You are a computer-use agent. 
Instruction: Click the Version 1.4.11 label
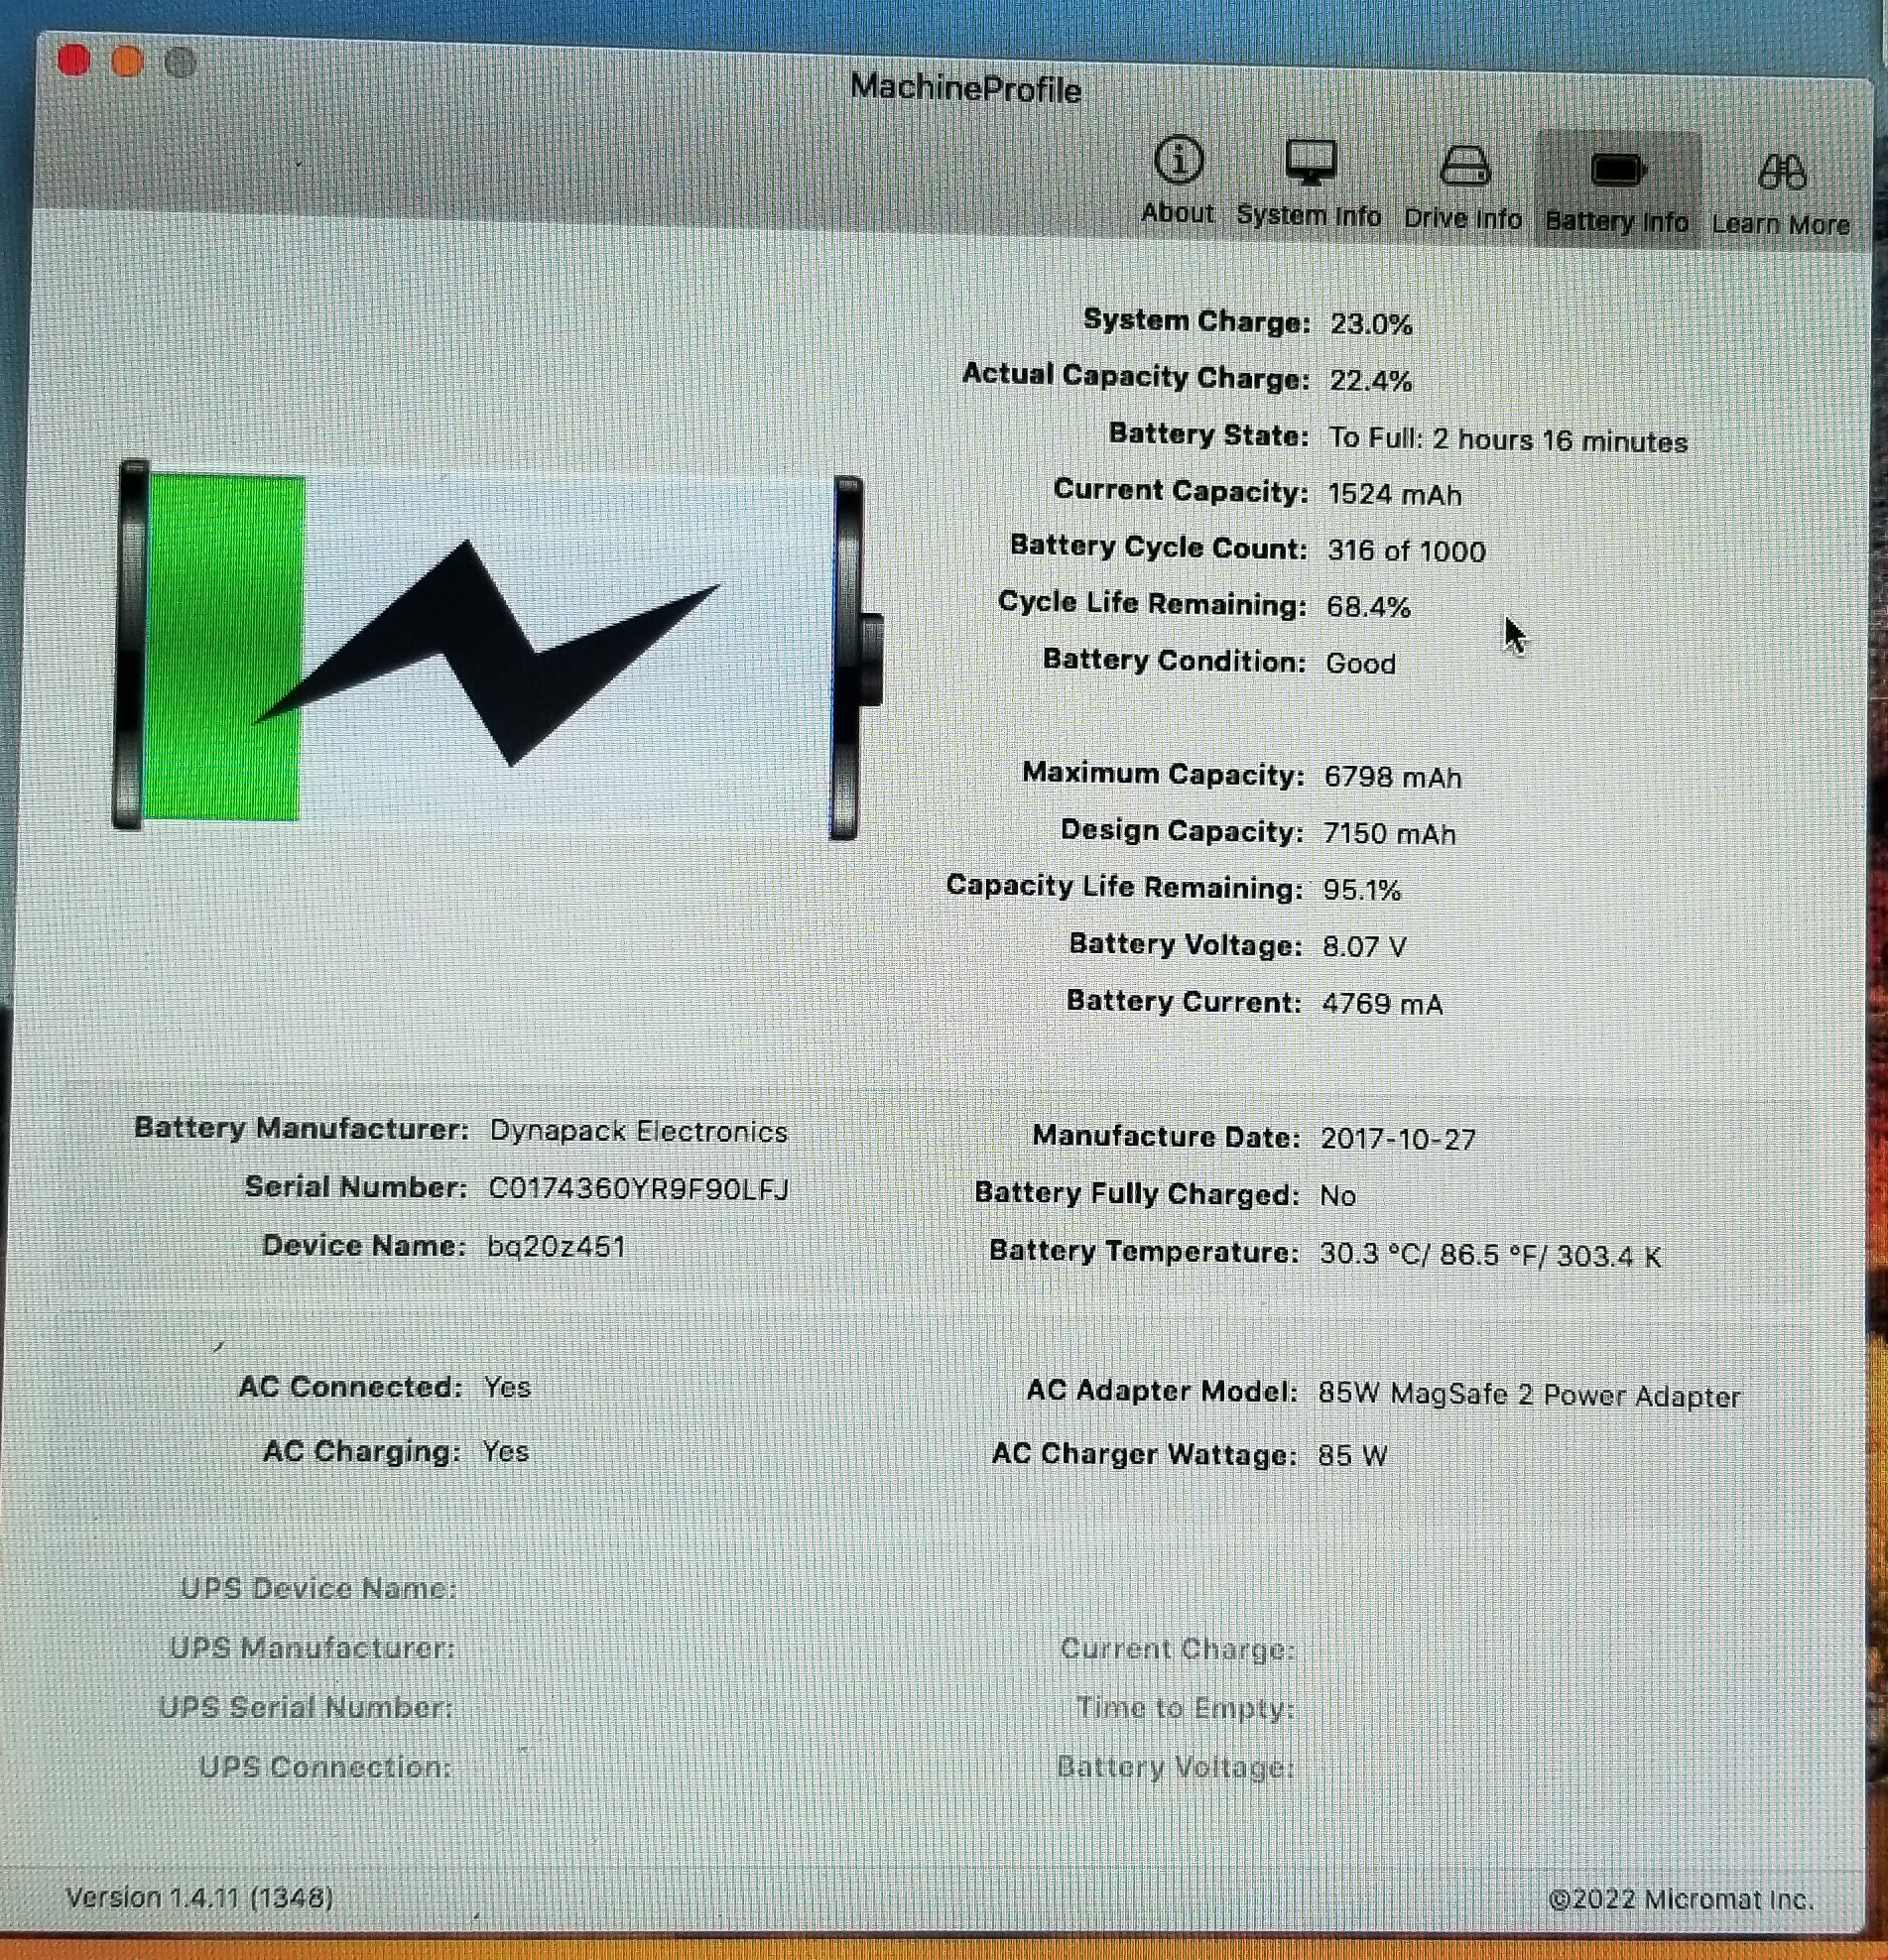click(x=200, y=1897)
